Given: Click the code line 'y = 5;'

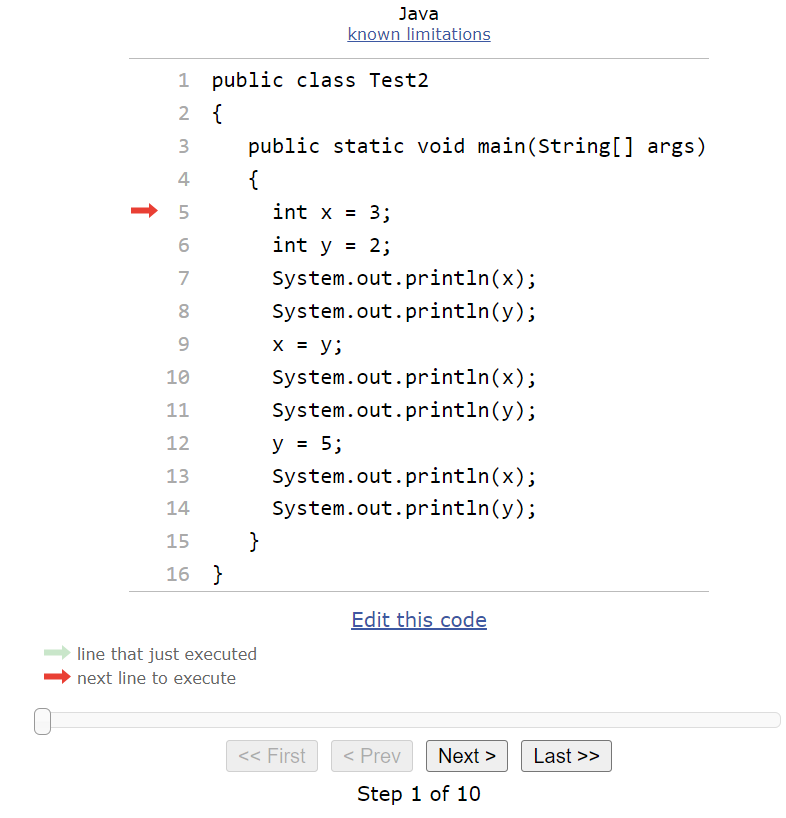Looking at the screenshot, I should pos(307,443).
